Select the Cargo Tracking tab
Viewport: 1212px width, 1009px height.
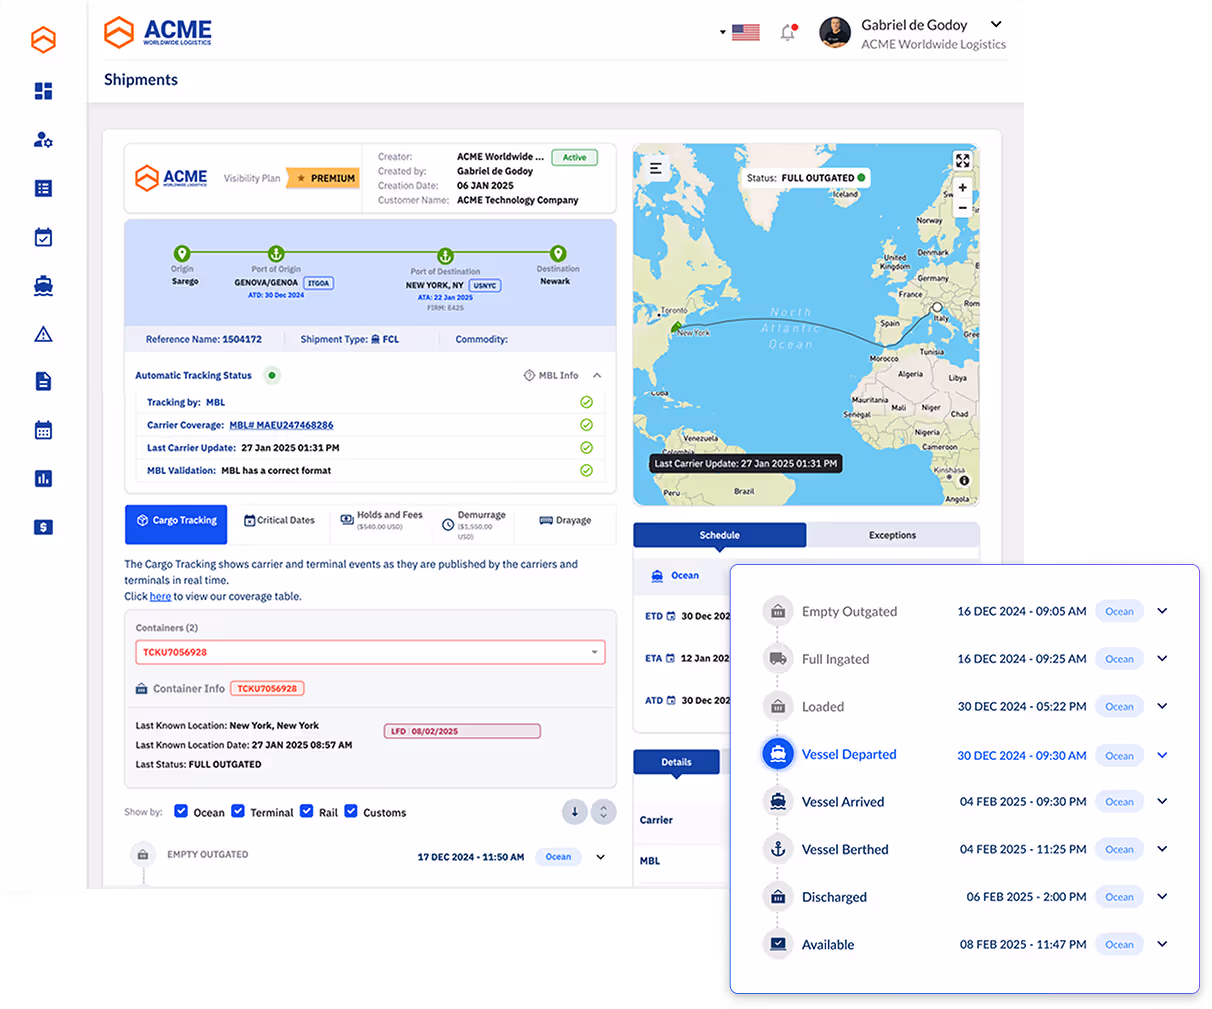click(176, 524)
